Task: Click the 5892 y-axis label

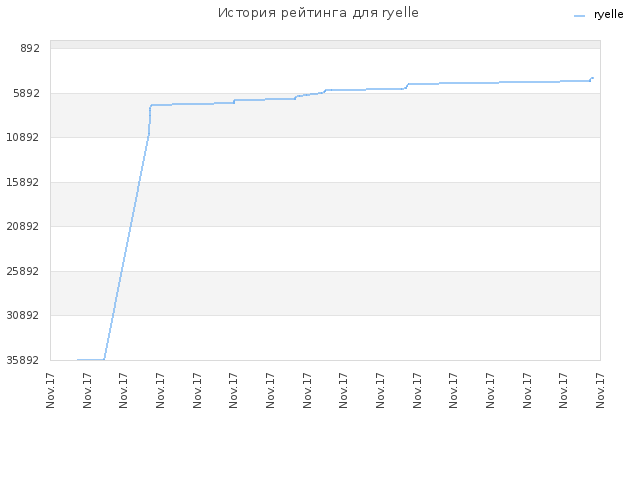Action: click(27, 93)
